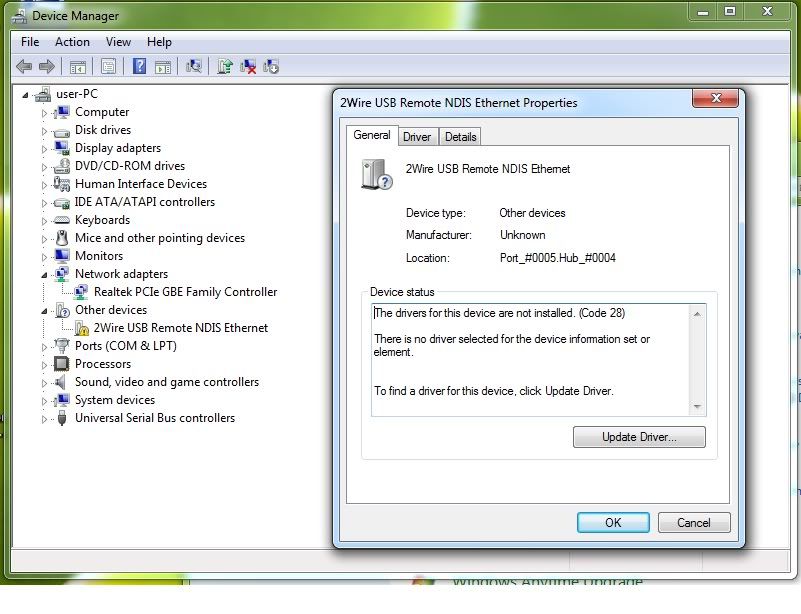Open the Help menu
801x614 pixels.
pos(159,42)
